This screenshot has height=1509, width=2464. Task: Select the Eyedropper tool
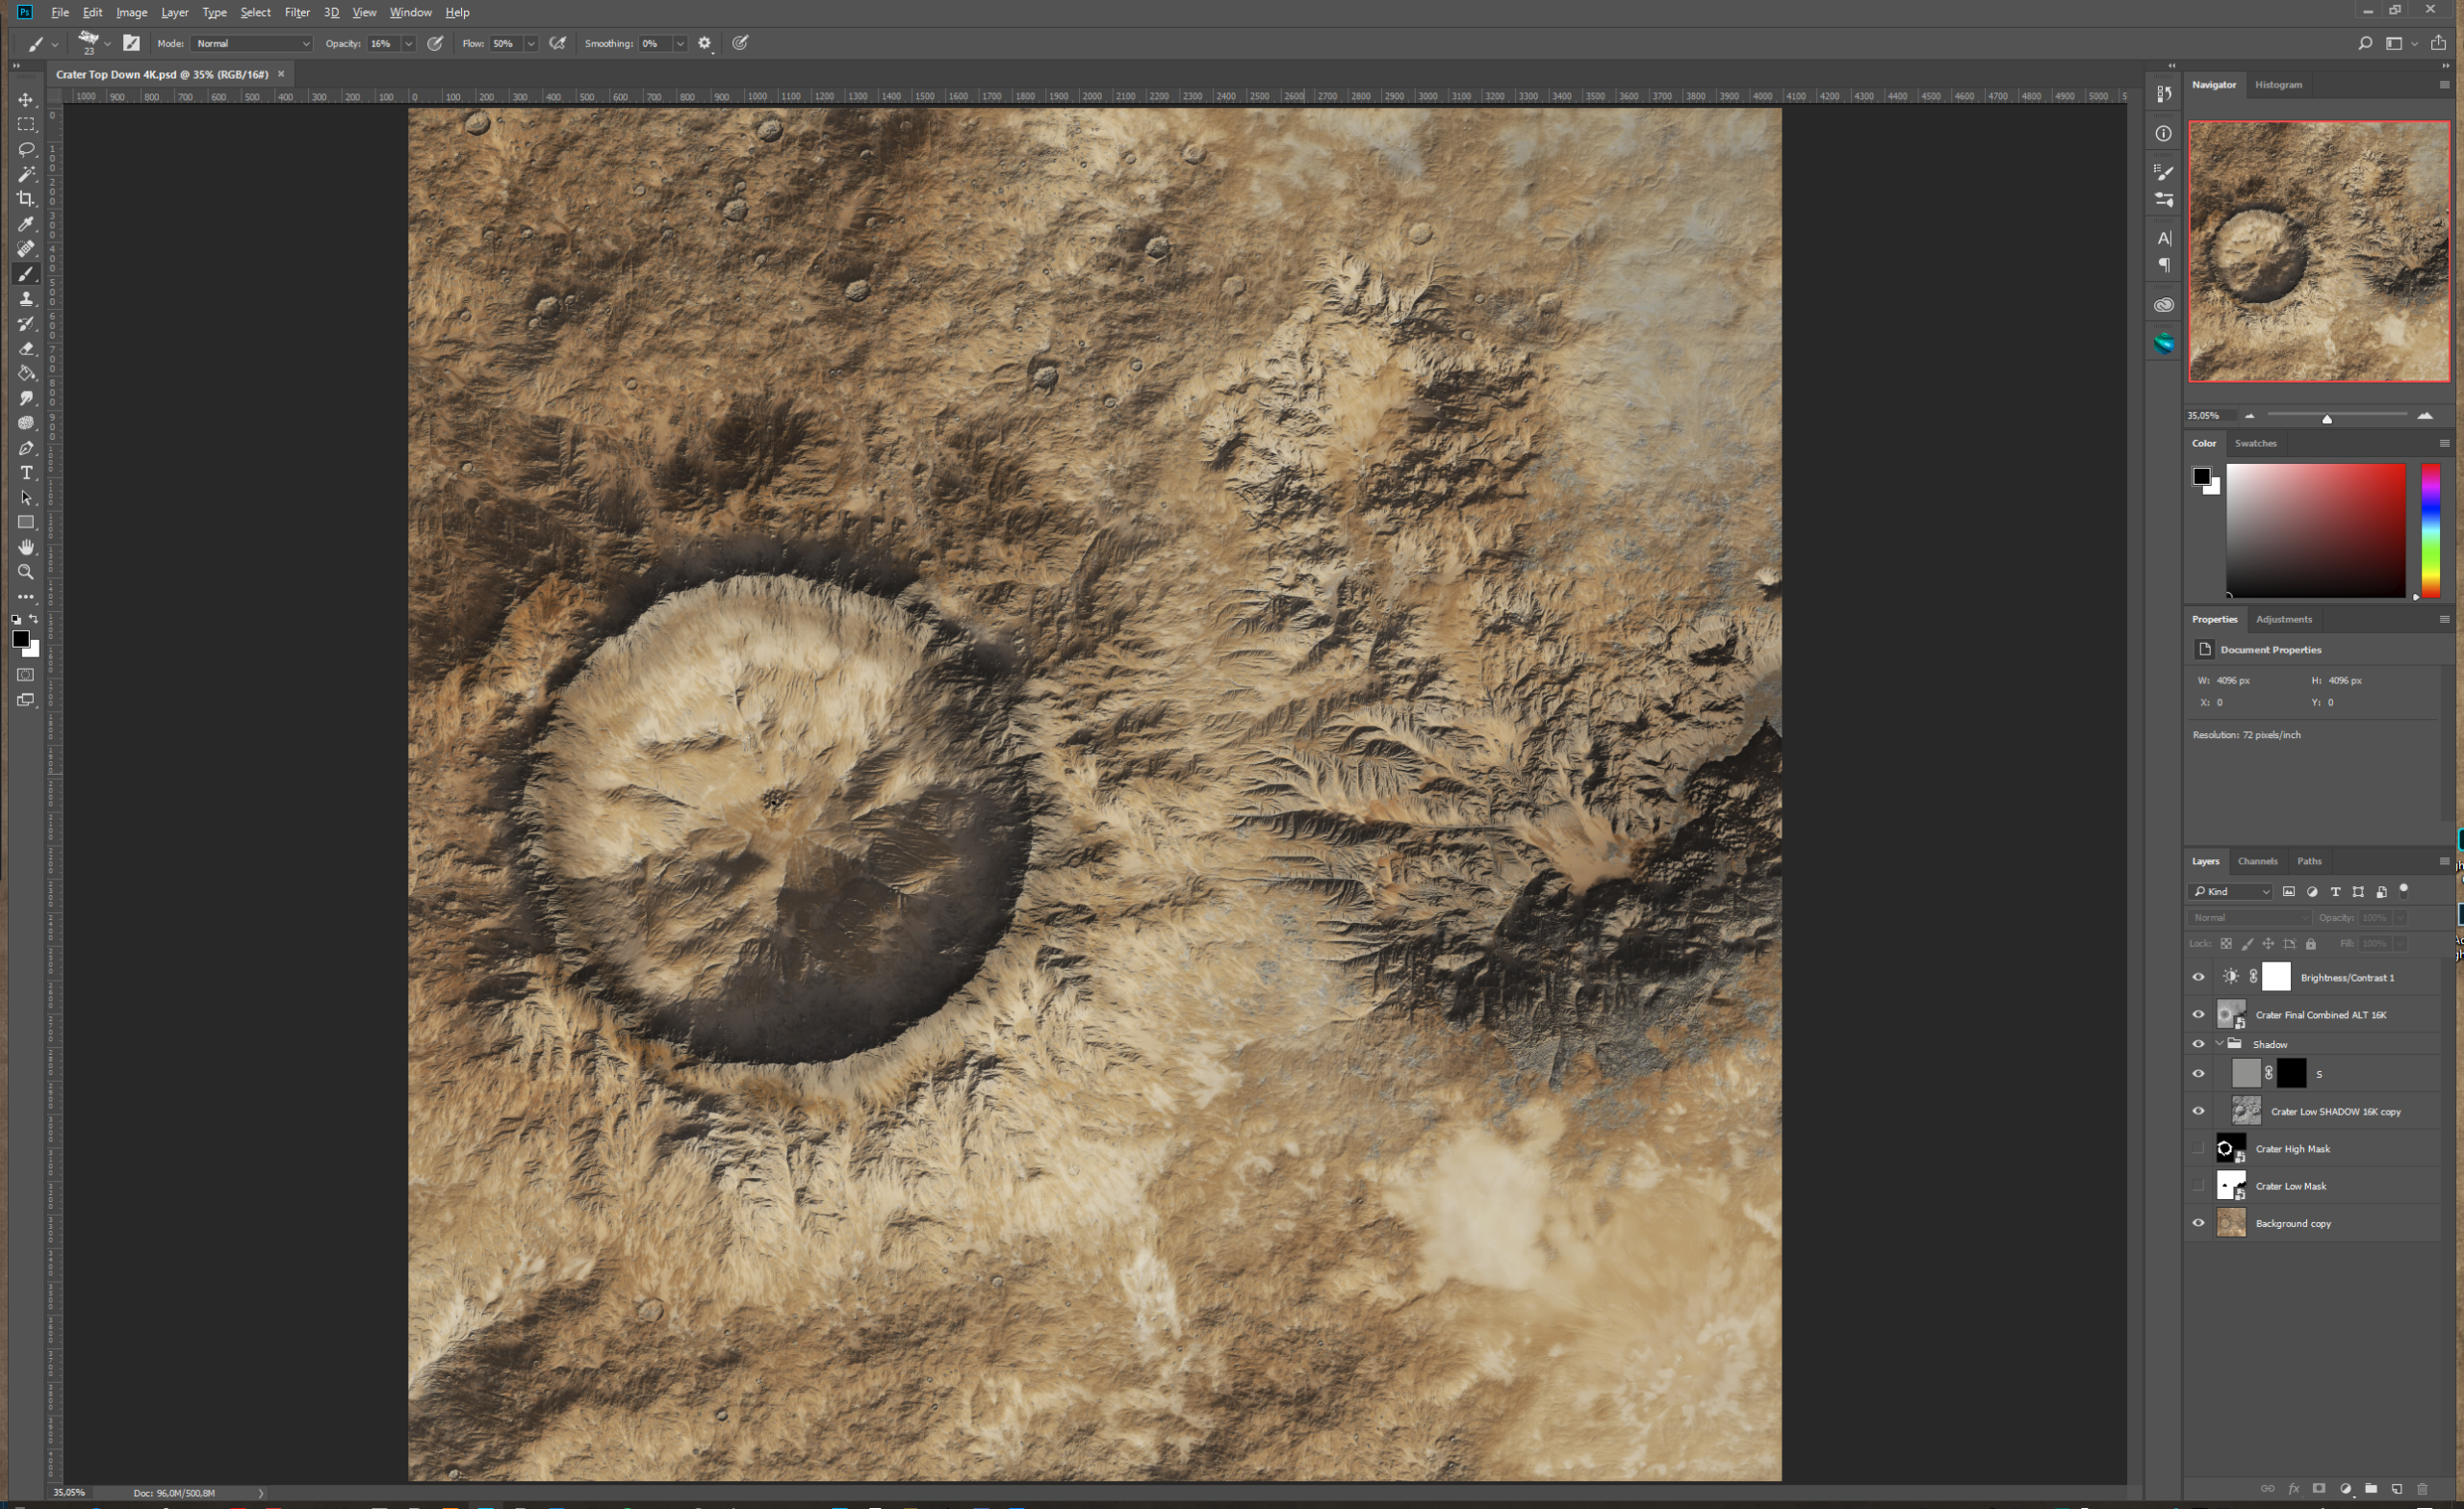[x=26, y=224]
